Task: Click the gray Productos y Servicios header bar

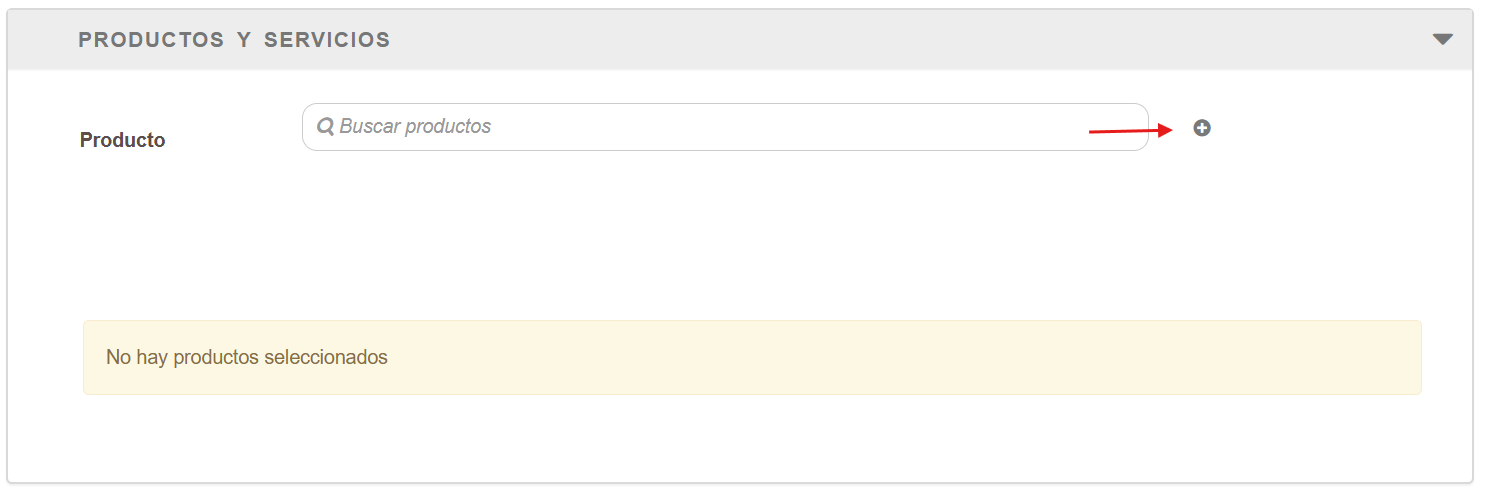Action: coord(740,40)
